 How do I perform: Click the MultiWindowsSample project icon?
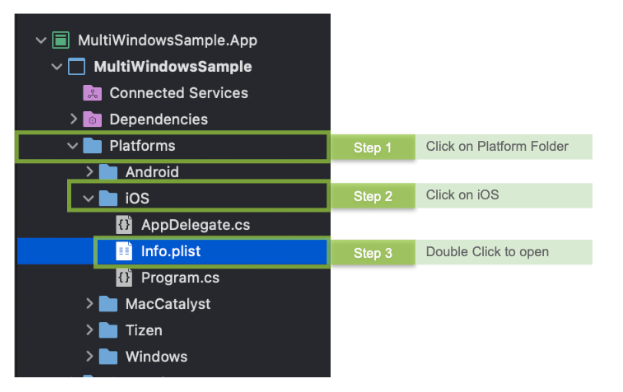(x=76, y=66)
